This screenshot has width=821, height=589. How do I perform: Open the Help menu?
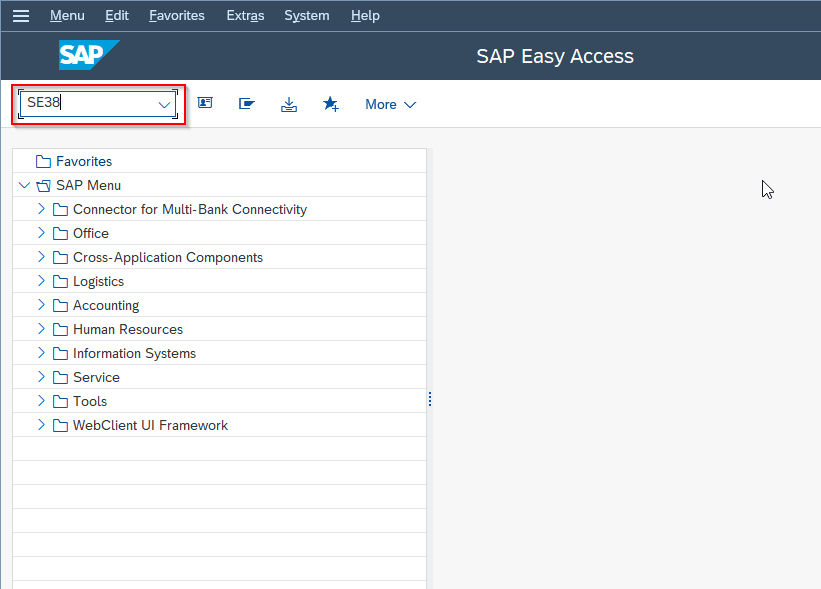click(x=365, y=16)
